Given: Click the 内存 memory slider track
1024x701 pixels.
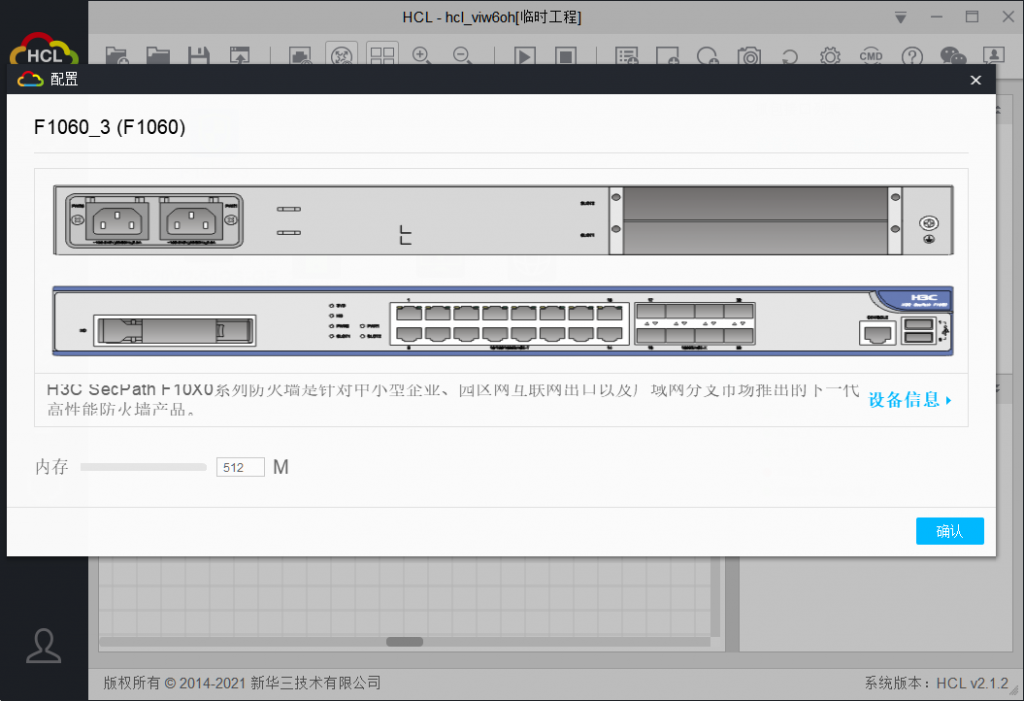Looking at the screenshot, I should click(x=143, y=467).
